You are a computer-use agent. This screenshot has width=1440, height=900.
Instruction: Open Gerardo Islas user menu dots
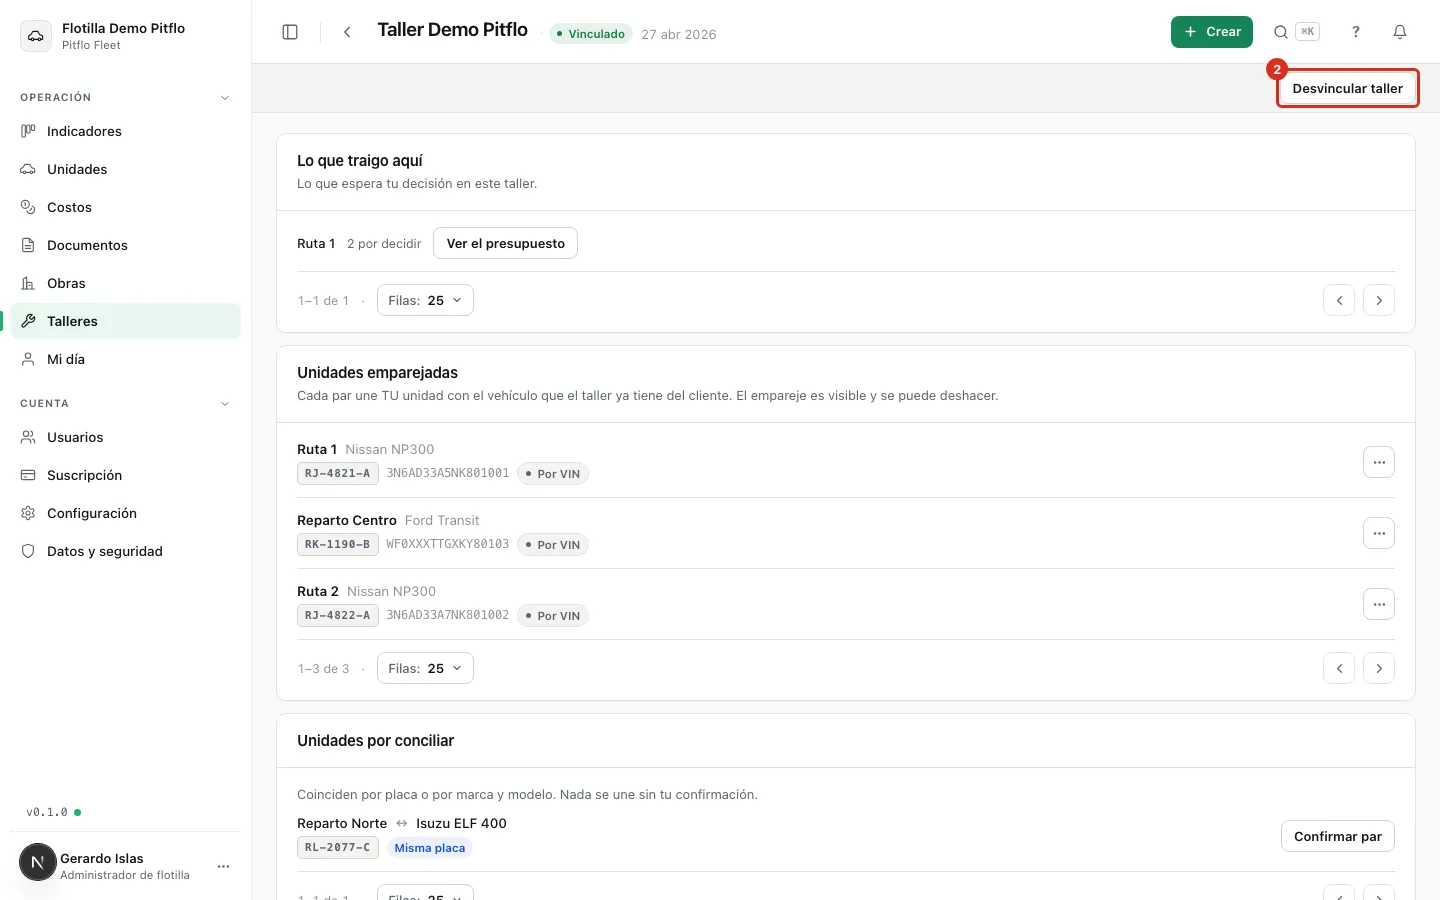point(223,866)
